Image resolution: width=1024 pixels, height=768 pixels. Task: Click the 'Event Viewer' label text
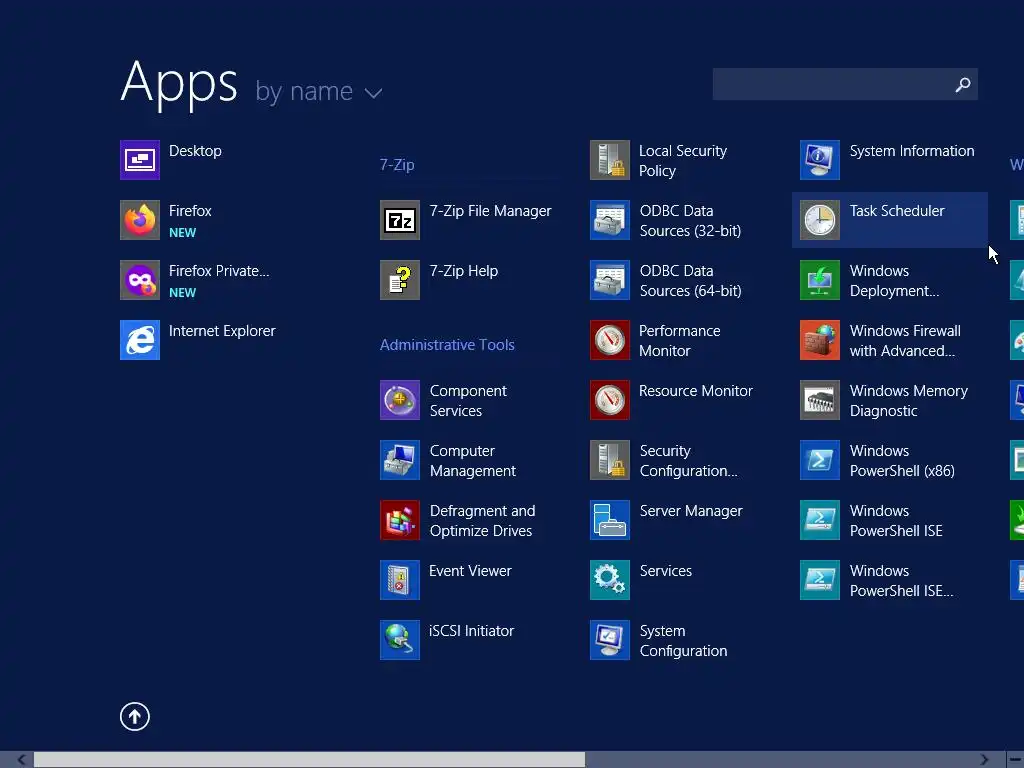pos(470,571)
